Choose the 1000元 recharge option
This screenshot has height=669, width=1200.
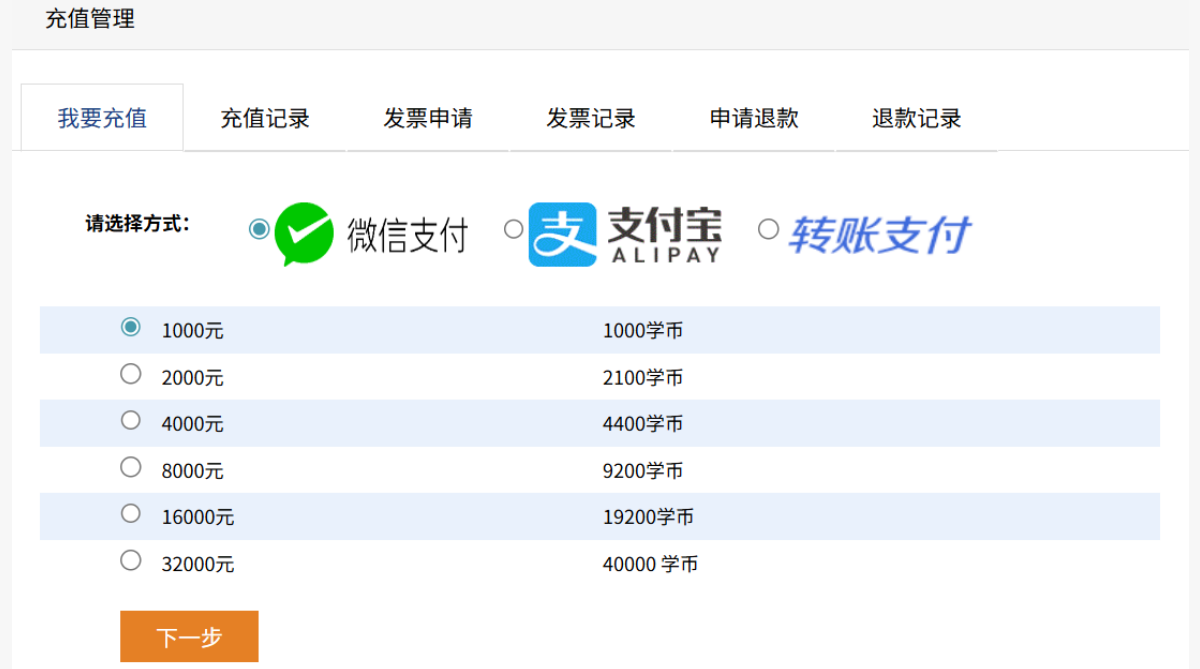coord(131,327)
